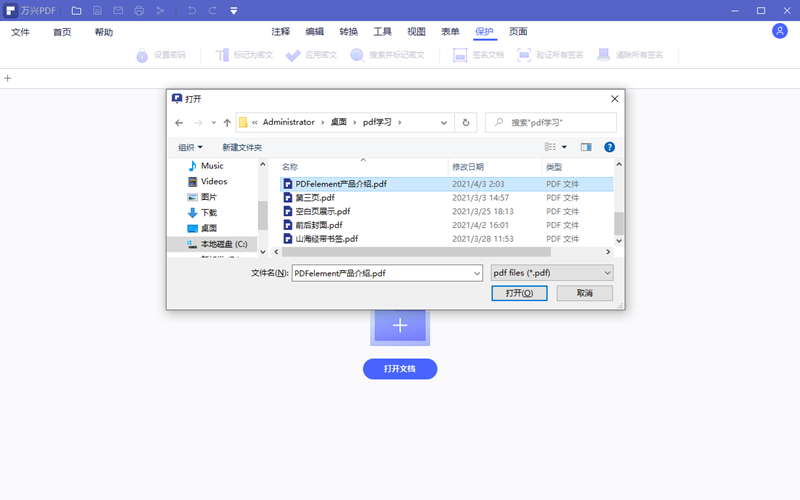
Task: Click the blue help question mark icon
Action: coord(609,147)
